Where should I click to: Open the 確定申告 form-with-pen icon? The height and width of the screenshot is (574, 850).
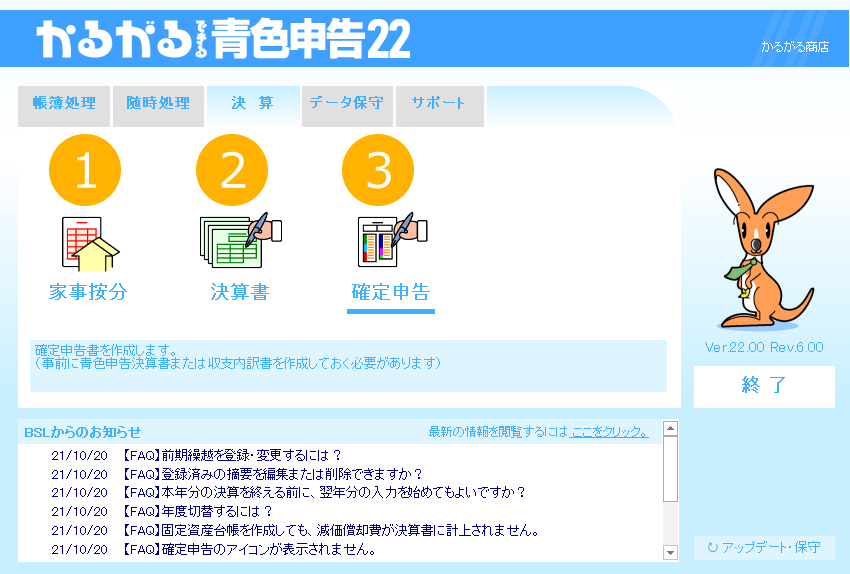pyautogui.click(x=392, y=240)
